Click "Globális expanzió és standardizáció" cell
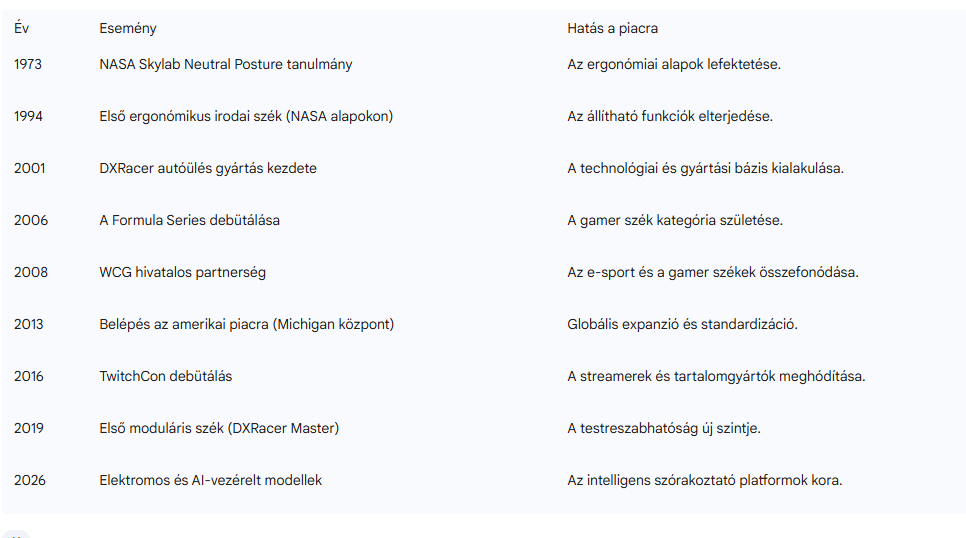The height and width of the screenshot is (538, 966). pyautogui.click(x=682, y=324)
